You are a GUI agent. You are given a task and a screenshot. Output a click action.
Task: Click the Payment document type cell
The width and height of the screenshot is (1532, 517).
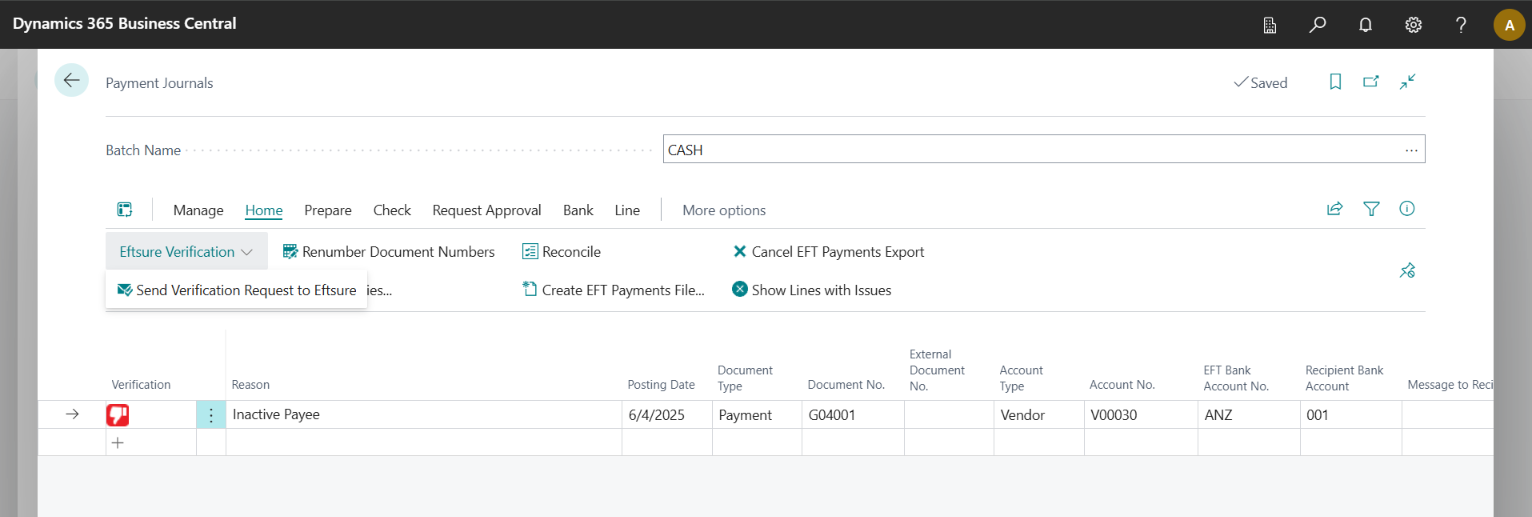pyautogui.click(x=757, y=414)
